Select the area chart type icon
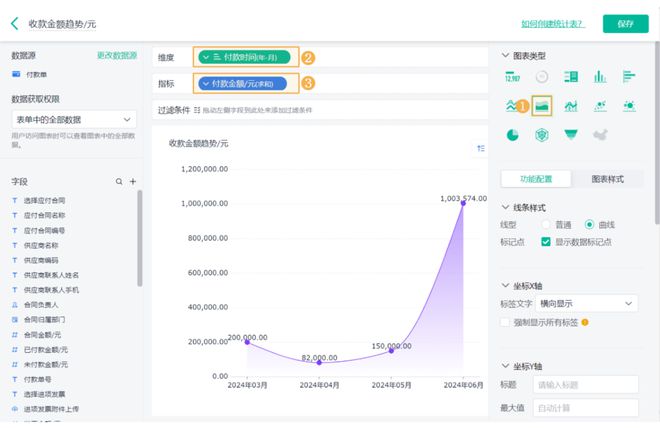 tap(543, 105)
